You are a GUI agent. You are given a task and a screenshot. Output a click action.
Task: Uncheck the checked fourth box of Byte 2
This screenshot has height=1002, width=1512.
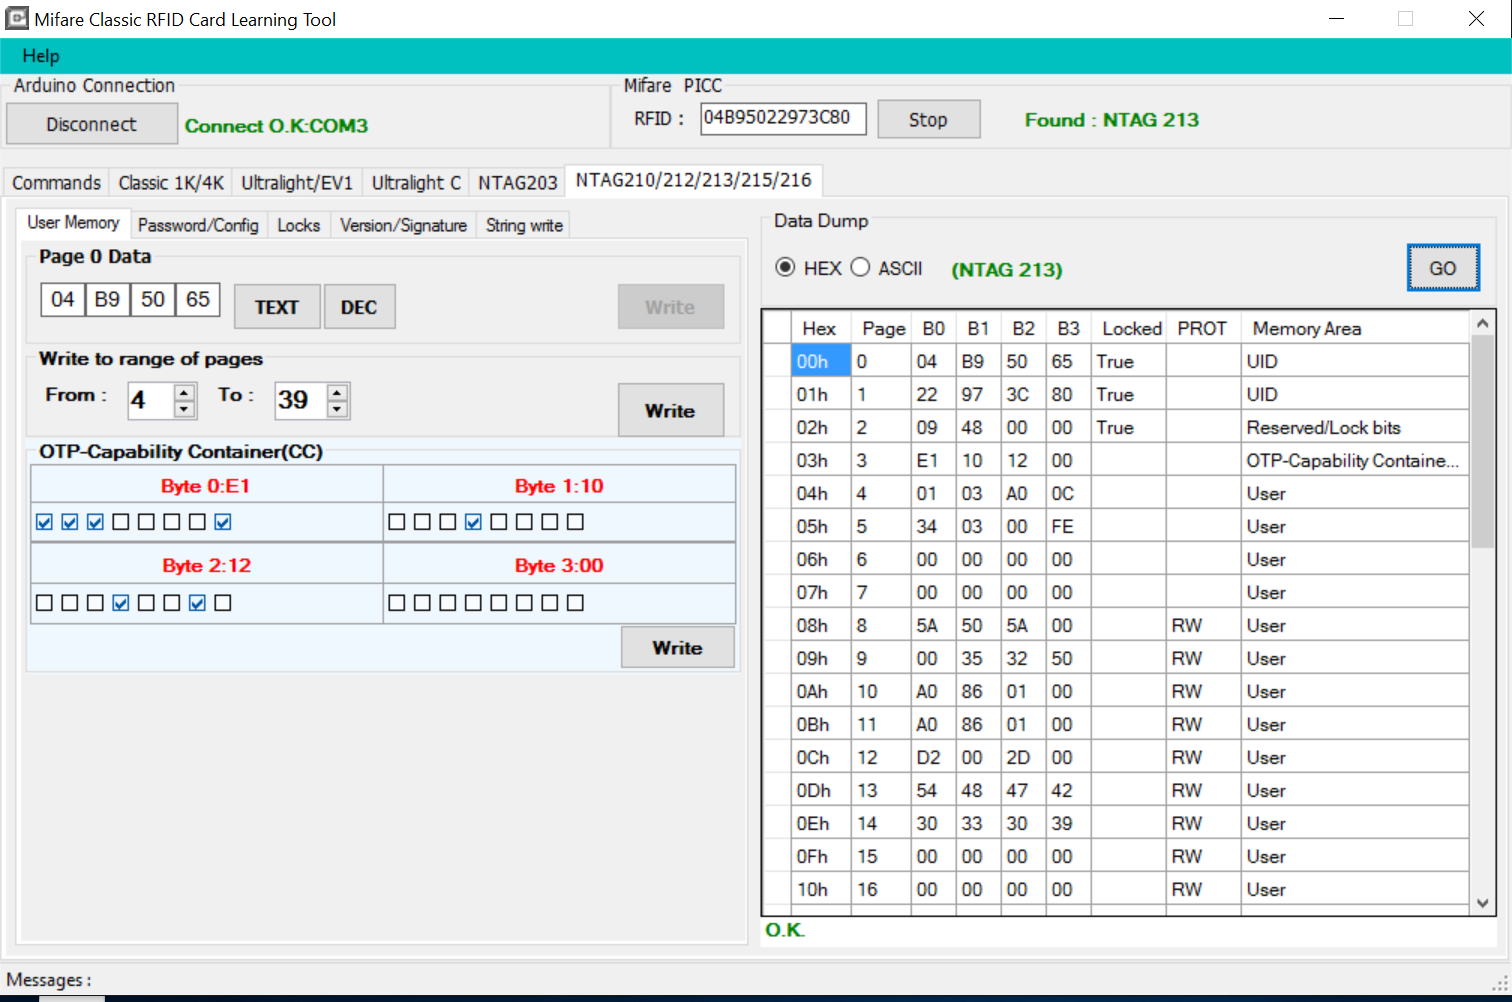[121, 603]
